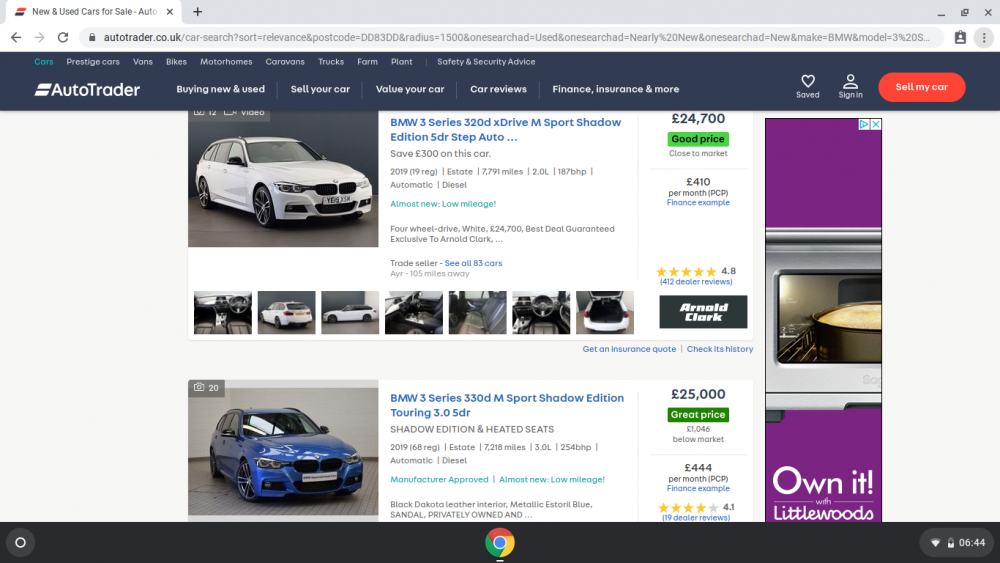This screenshot has height=563, width=1000.
Task: Open the Value your car menu
Action: click(x=409, y=89)
